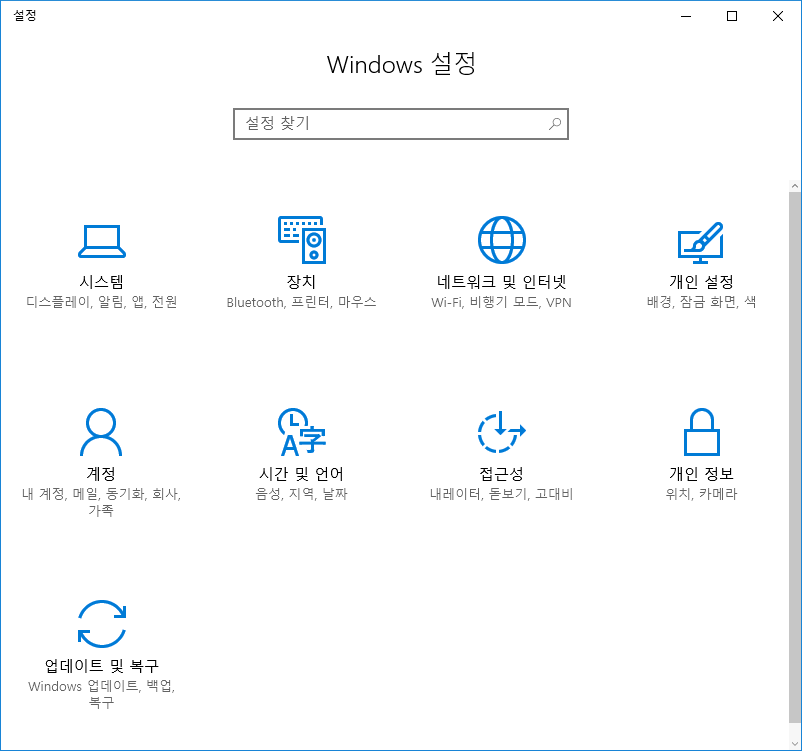Click the text 음성, 지역, 날짜
This screenshot has width=802, height=751.
click(301, 494)
